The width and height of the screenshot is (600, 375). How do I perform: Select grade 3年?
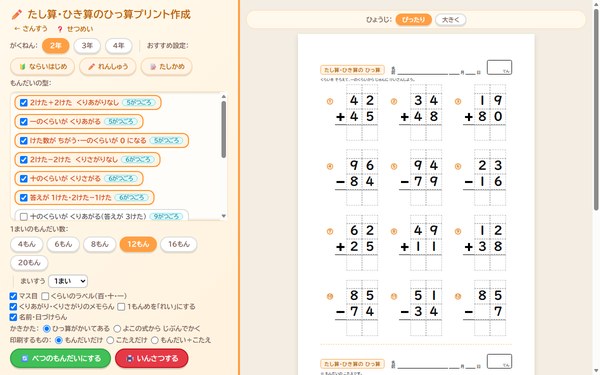(87, 46)
